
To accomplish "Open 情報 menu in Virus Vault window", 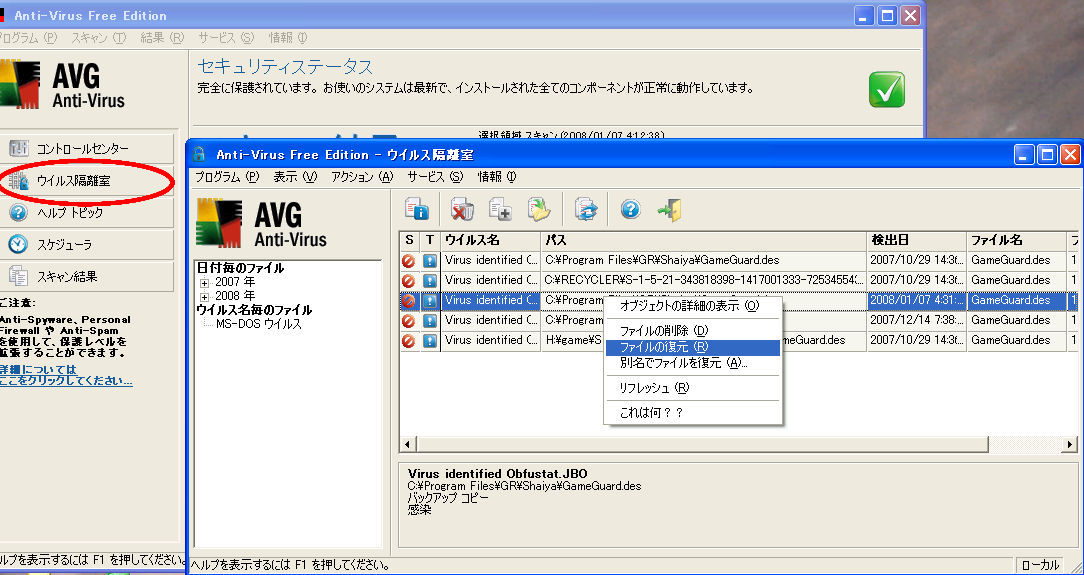I will pos(497,177).
